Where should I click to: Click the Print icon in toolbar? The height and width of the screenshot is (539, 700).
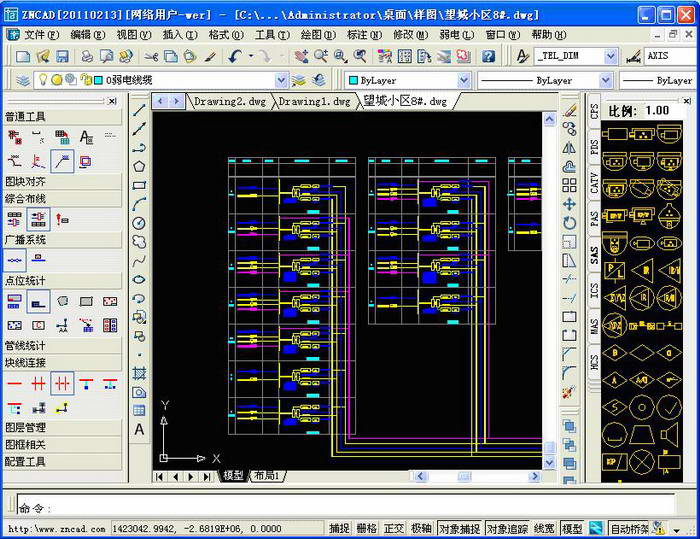[x=87, y=57]
